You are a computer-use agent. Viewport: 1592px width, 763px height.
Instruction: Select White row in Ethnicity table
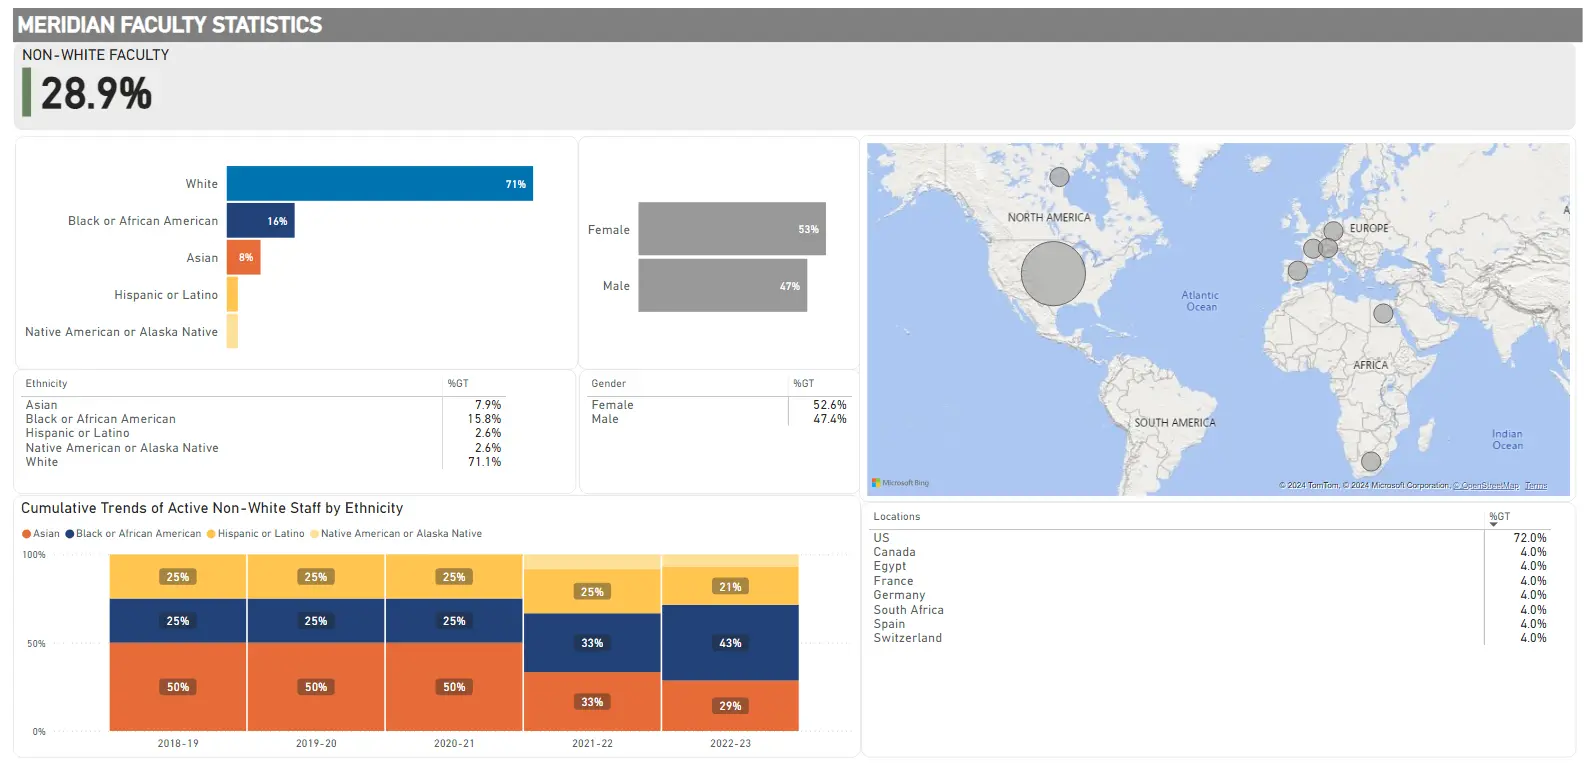click(264, 462)
